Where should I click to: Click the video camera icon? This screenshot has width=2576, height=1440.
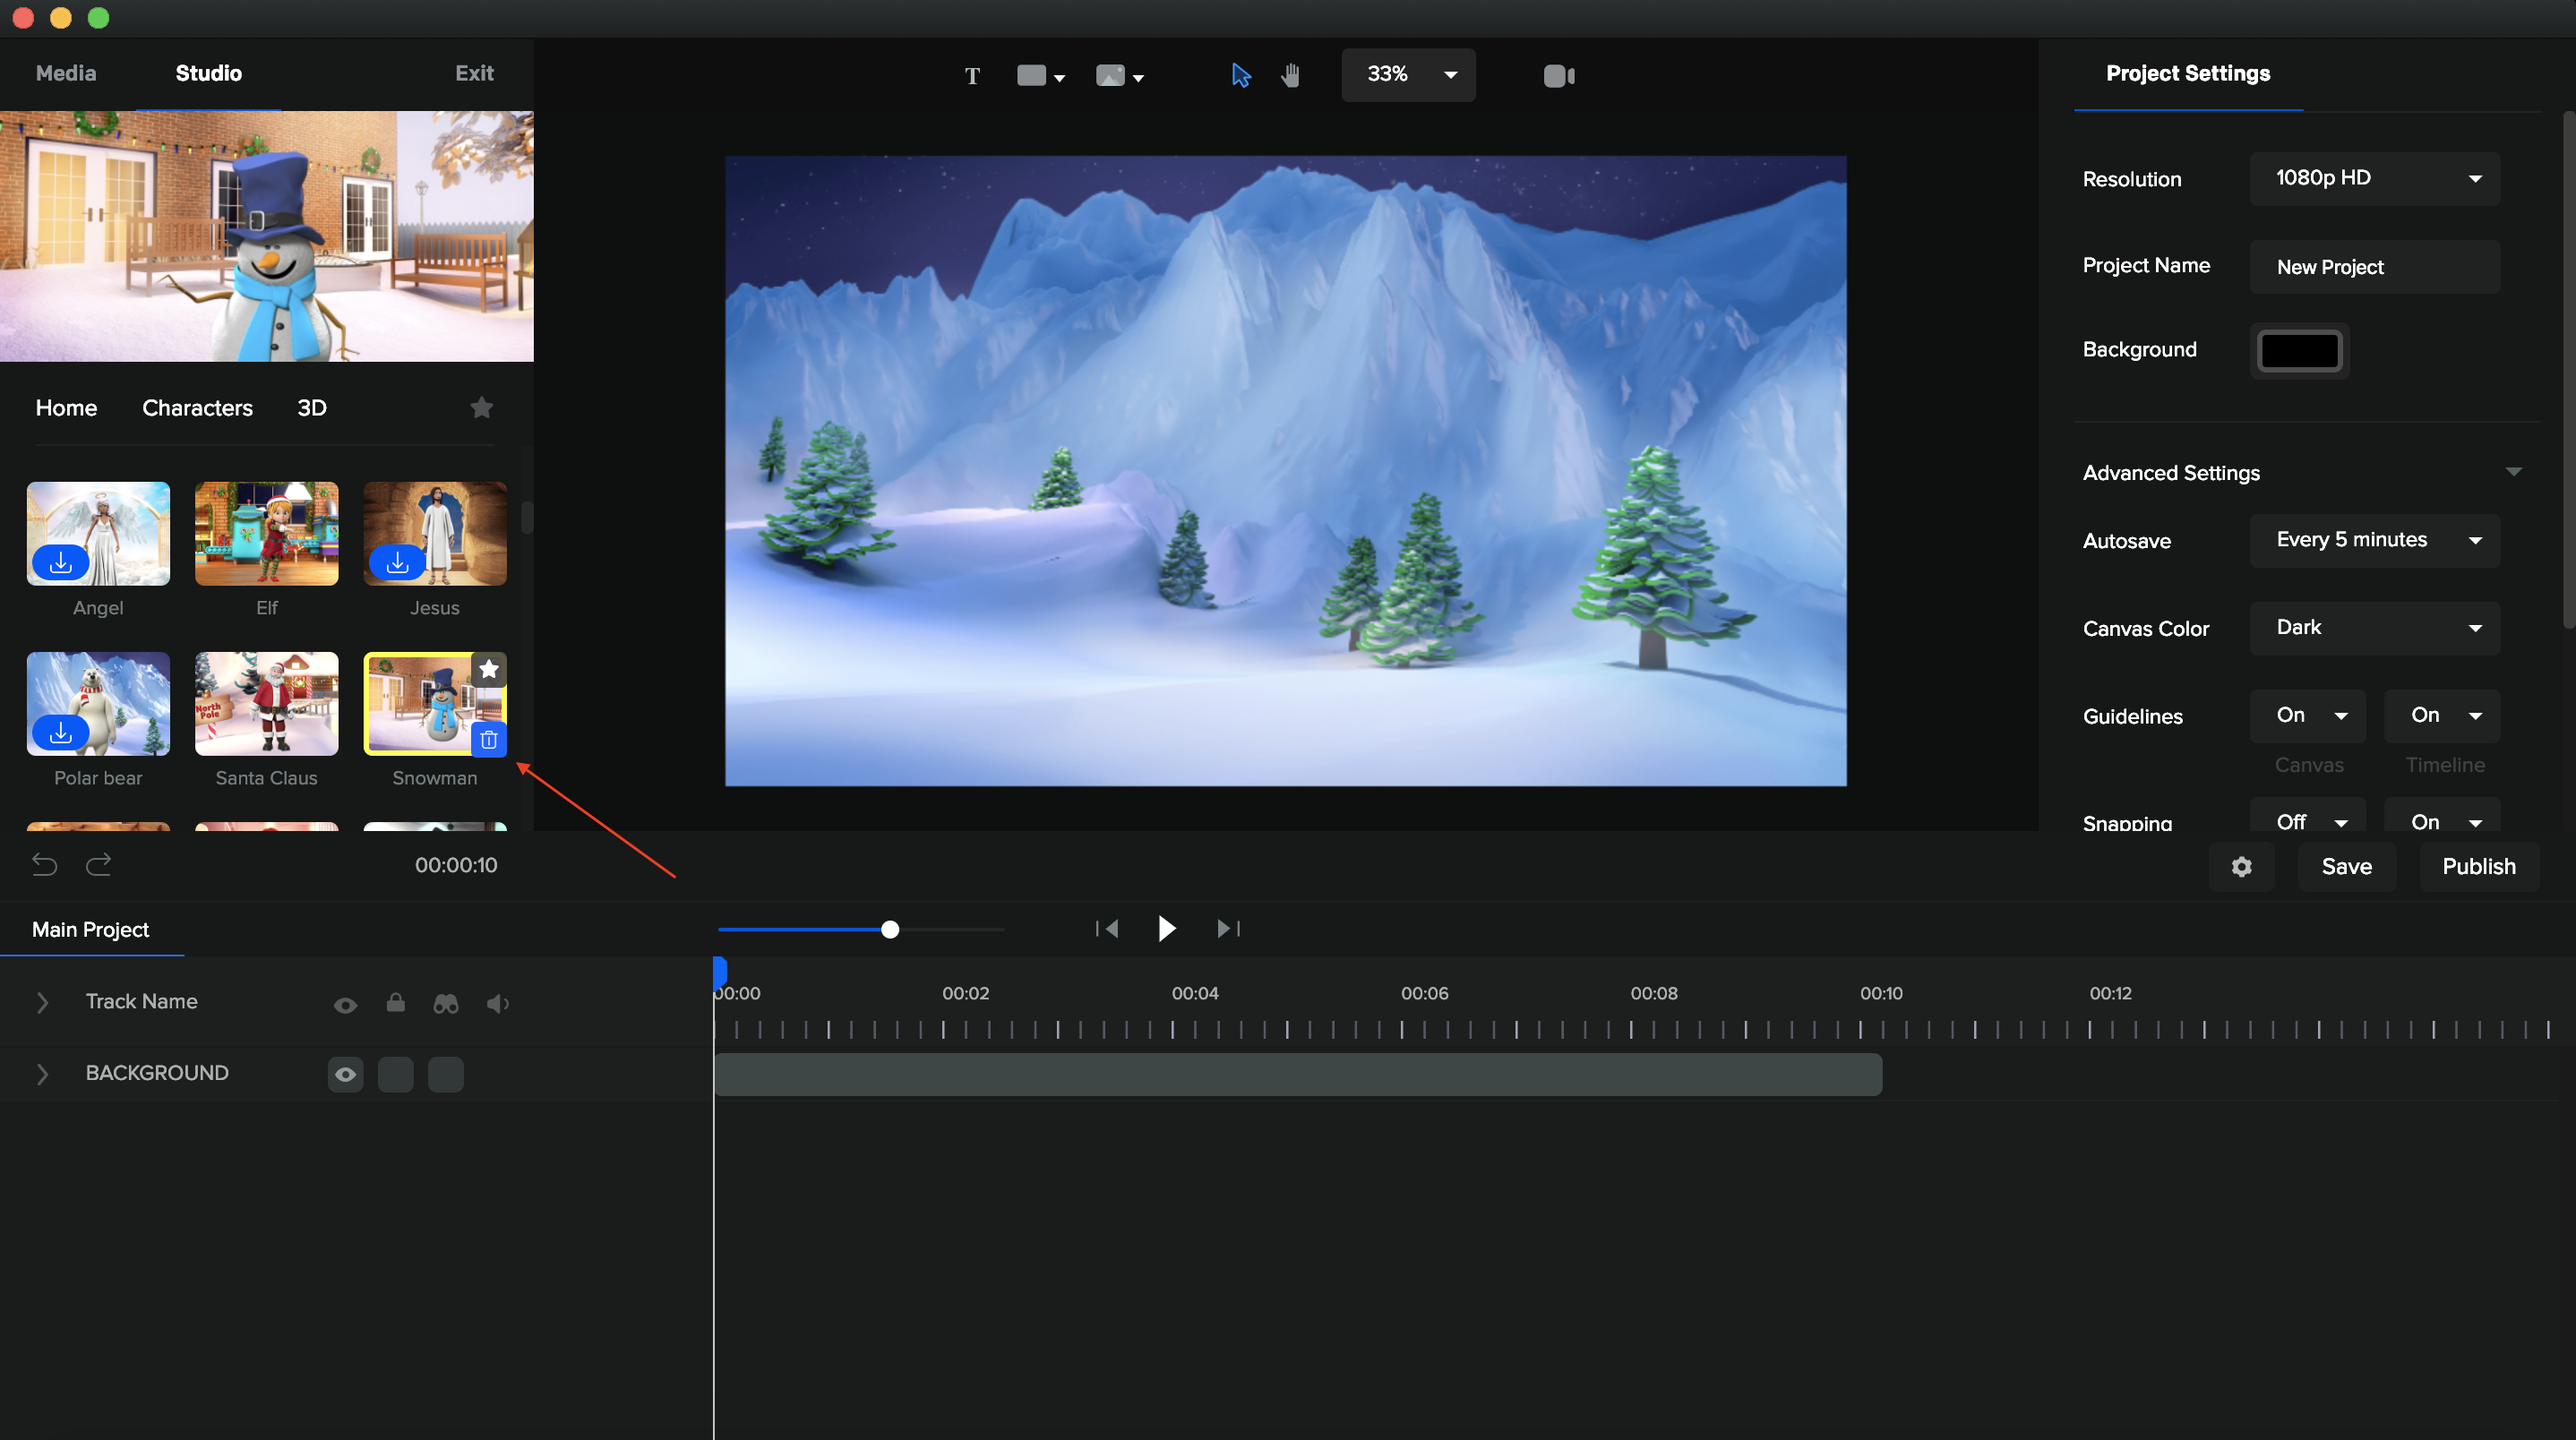pyautogui.click(x=1558, y=76)
